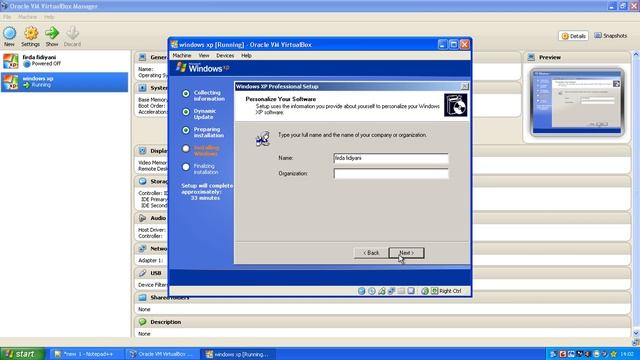Click the 'Host Driver:' label in Audio section

click(x=151, y=230)
